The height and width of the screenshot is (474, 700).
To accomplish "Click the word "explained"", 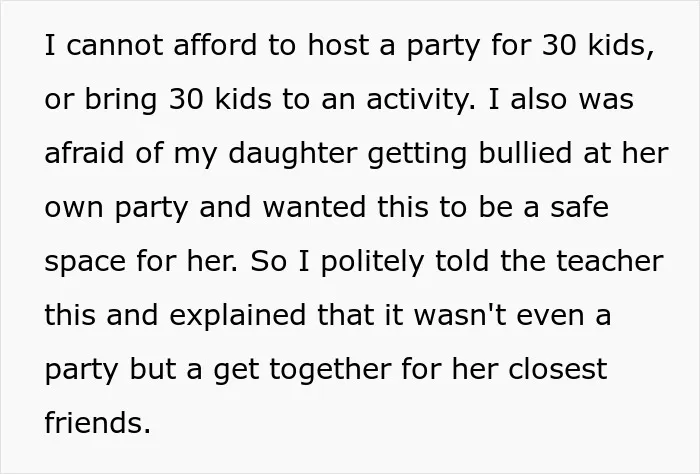I will (238, 316).
